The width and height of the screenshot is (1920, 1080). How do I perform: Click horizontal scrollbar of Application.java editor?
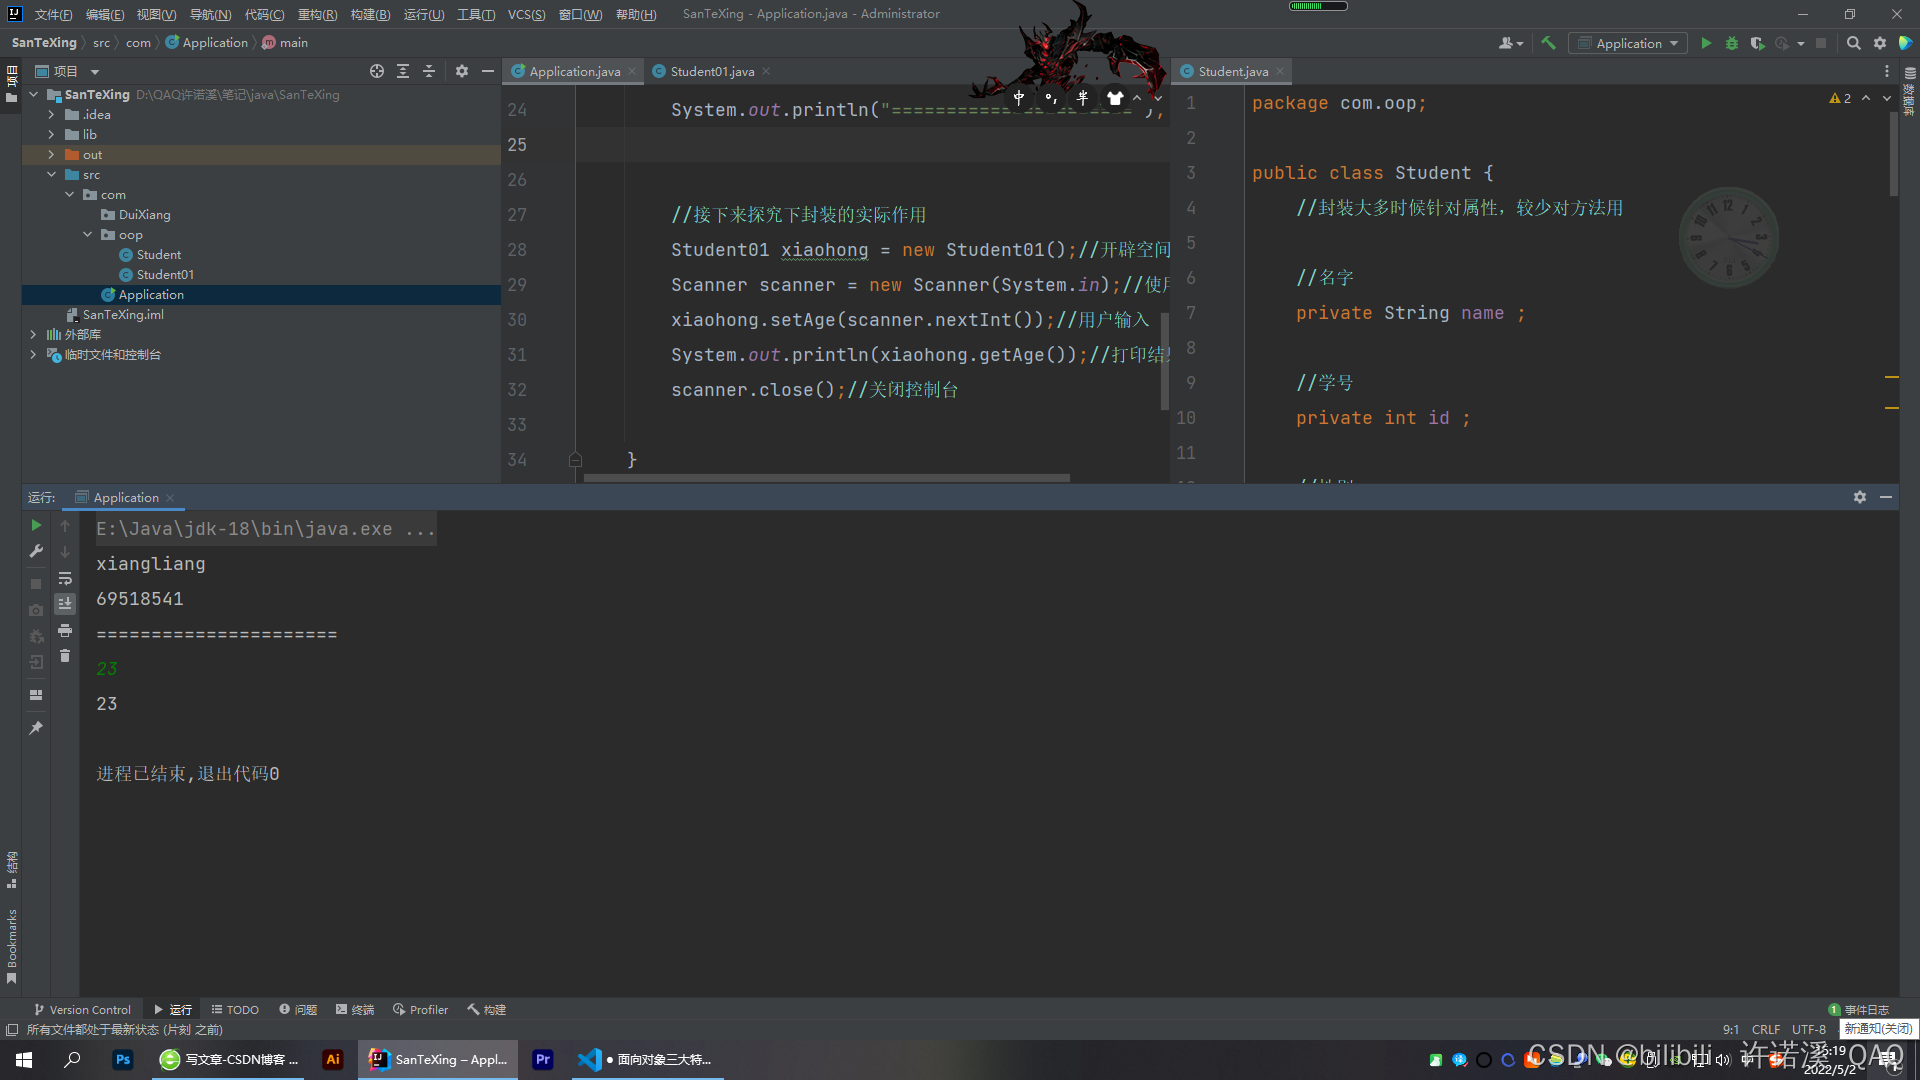pyautogui.click(x=826, y=478)
